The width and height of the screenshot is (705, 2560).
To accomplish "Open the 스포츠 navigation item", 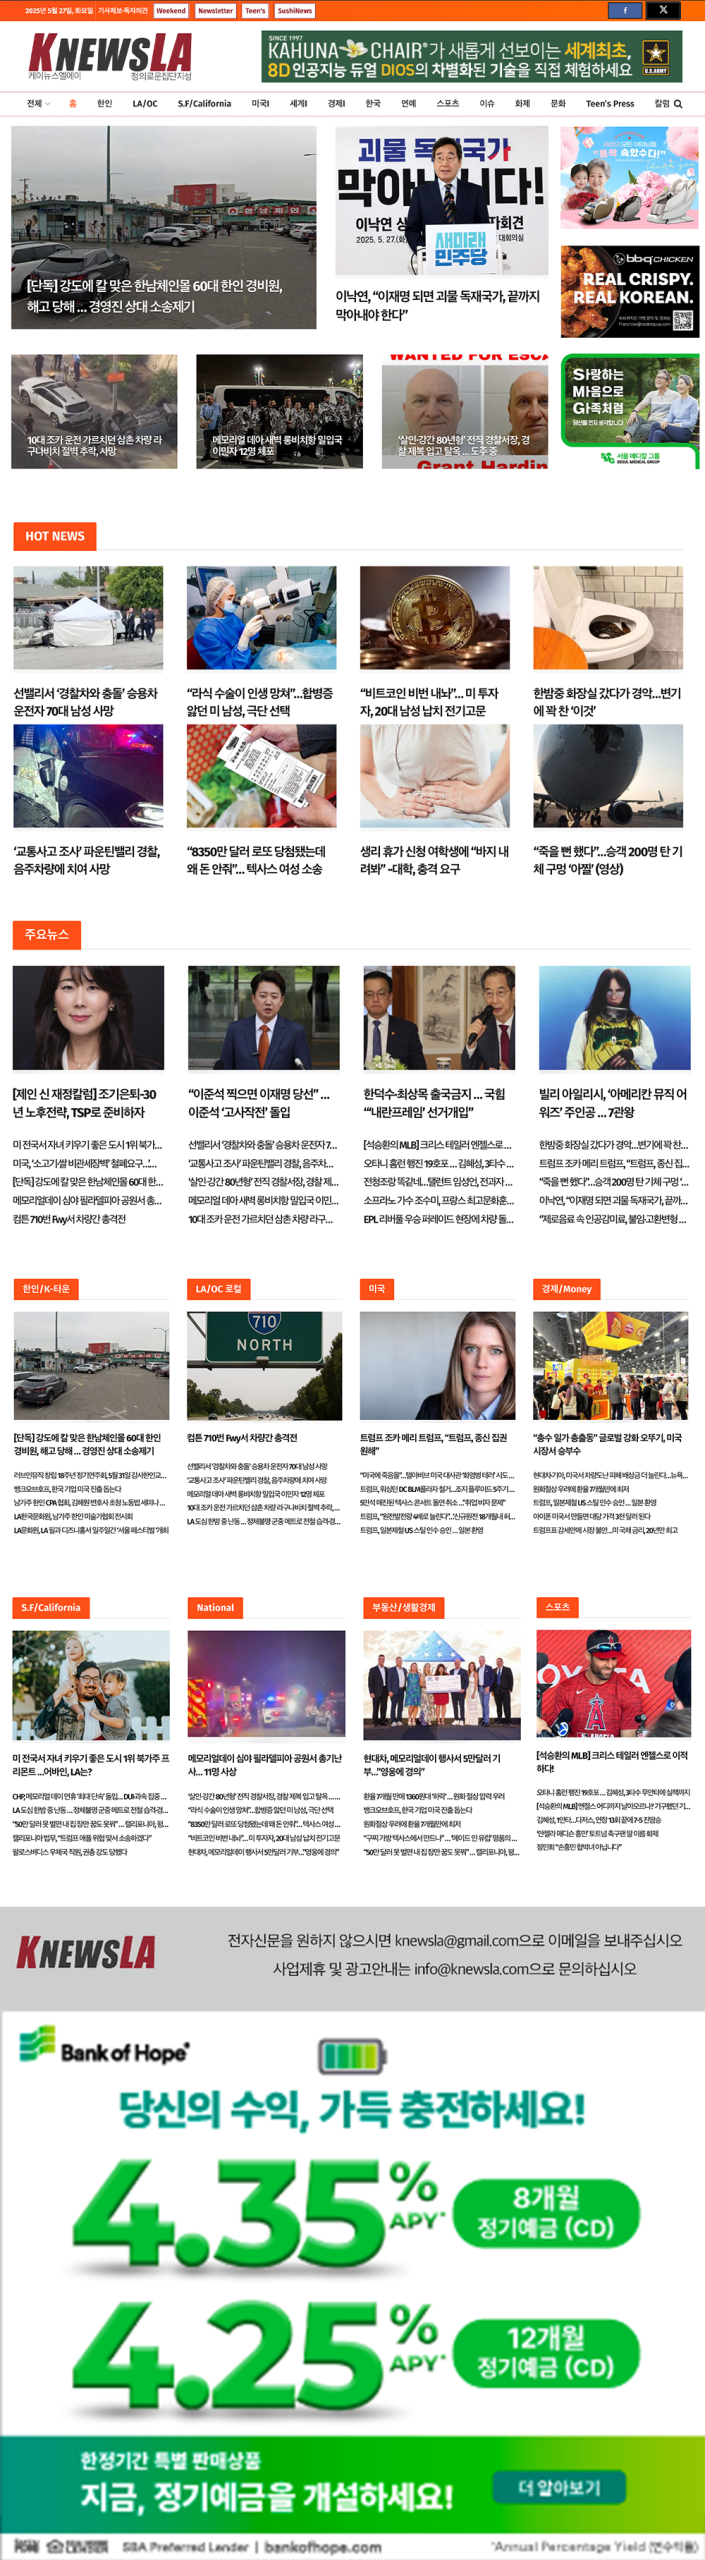I will tap(448, 104).
